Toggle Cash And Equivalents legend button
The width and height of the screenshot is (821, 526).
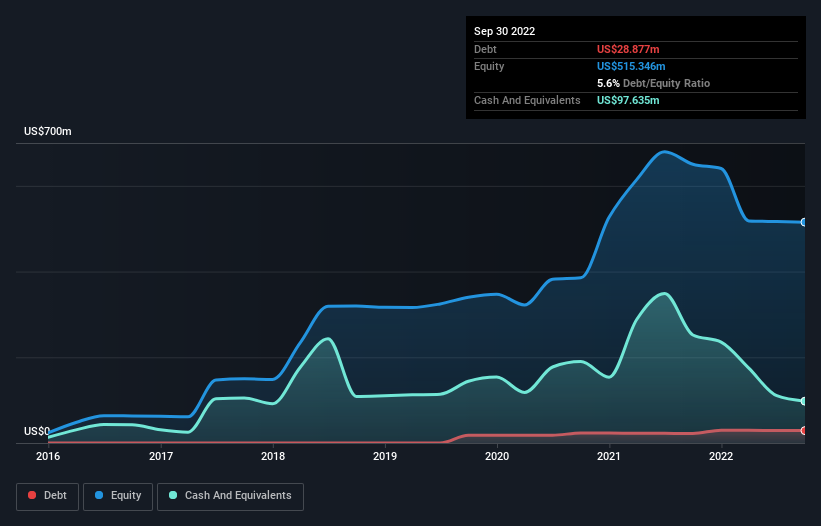click(230, 496)
